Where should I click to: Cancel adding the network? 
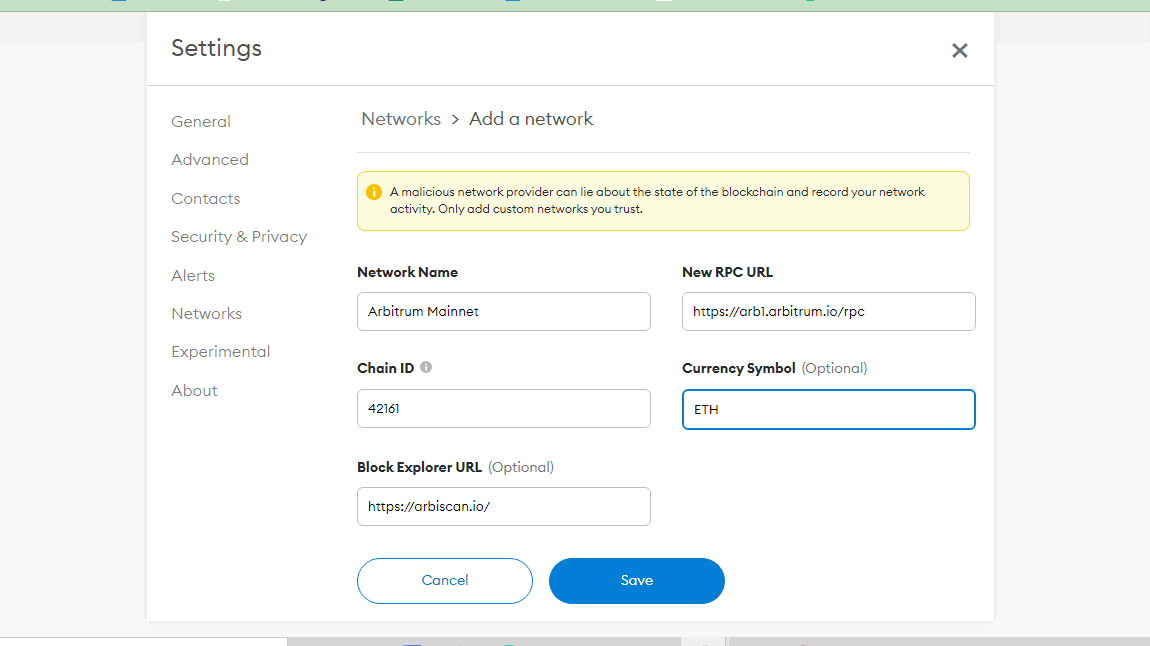[x=444, y=581]
